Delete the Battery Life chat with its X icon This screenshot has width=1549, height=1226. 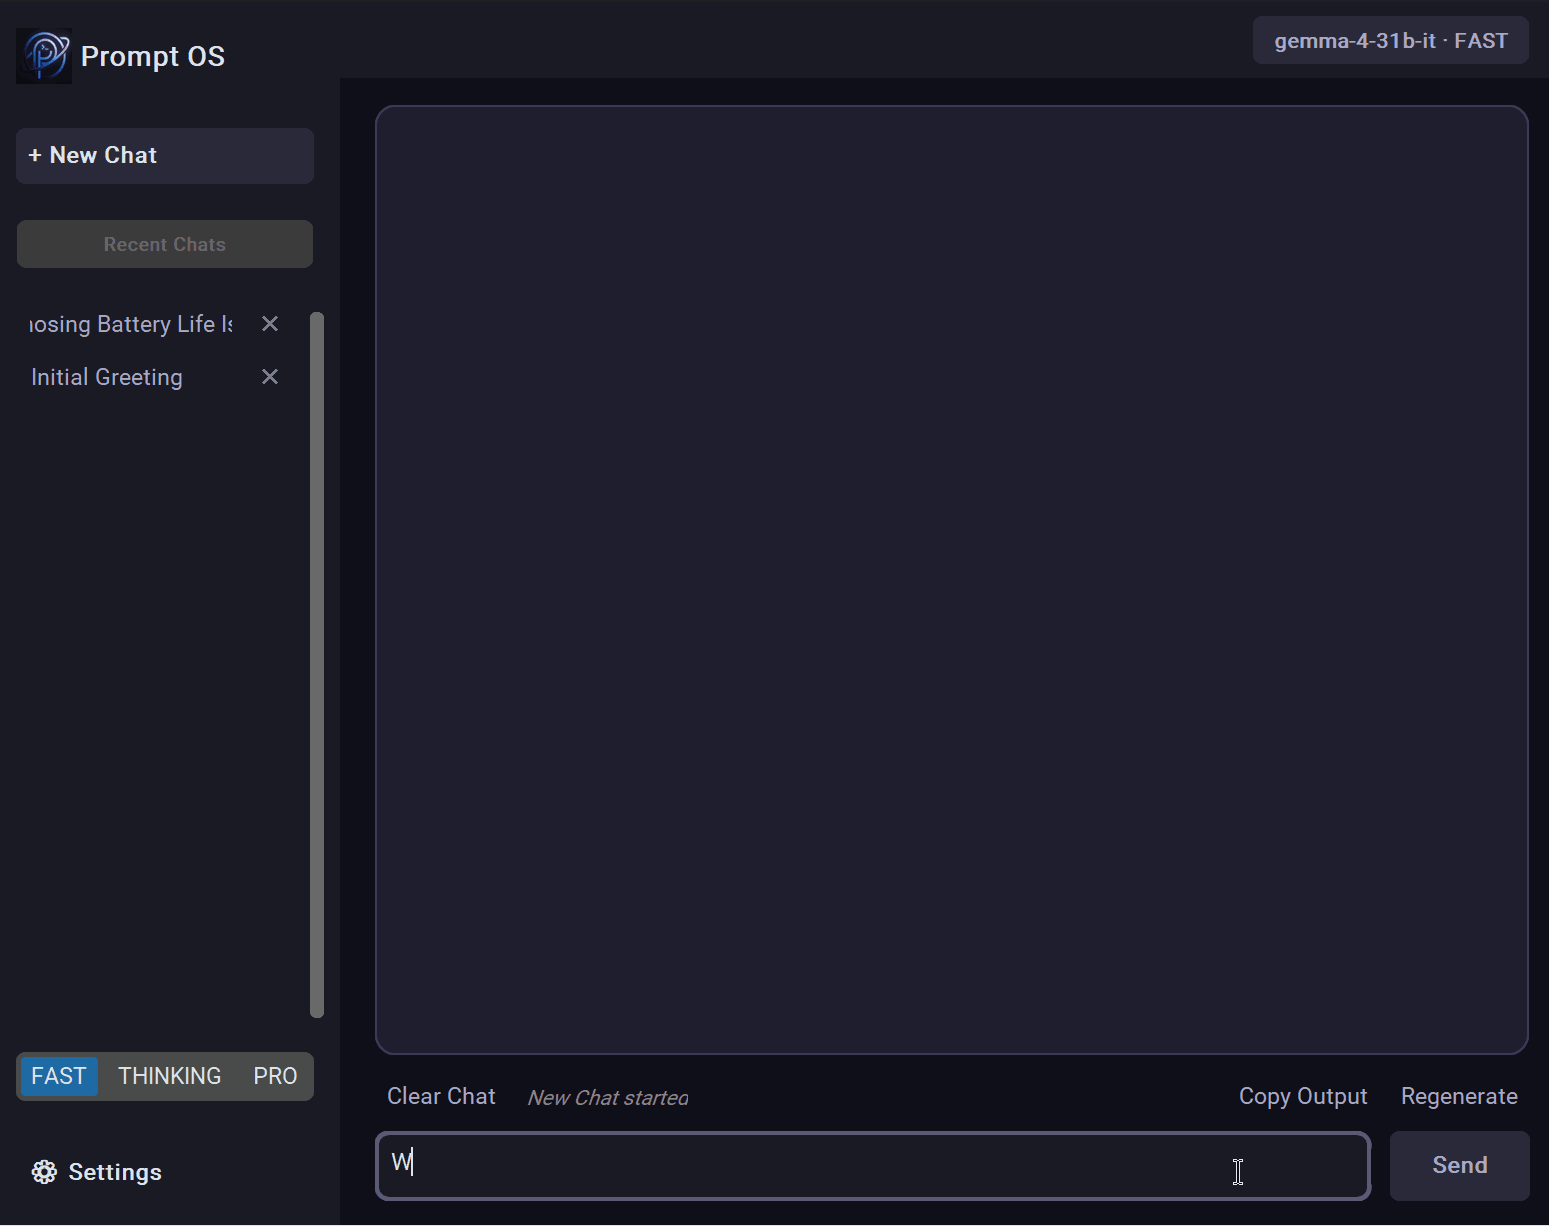click(x=270, y=323)
